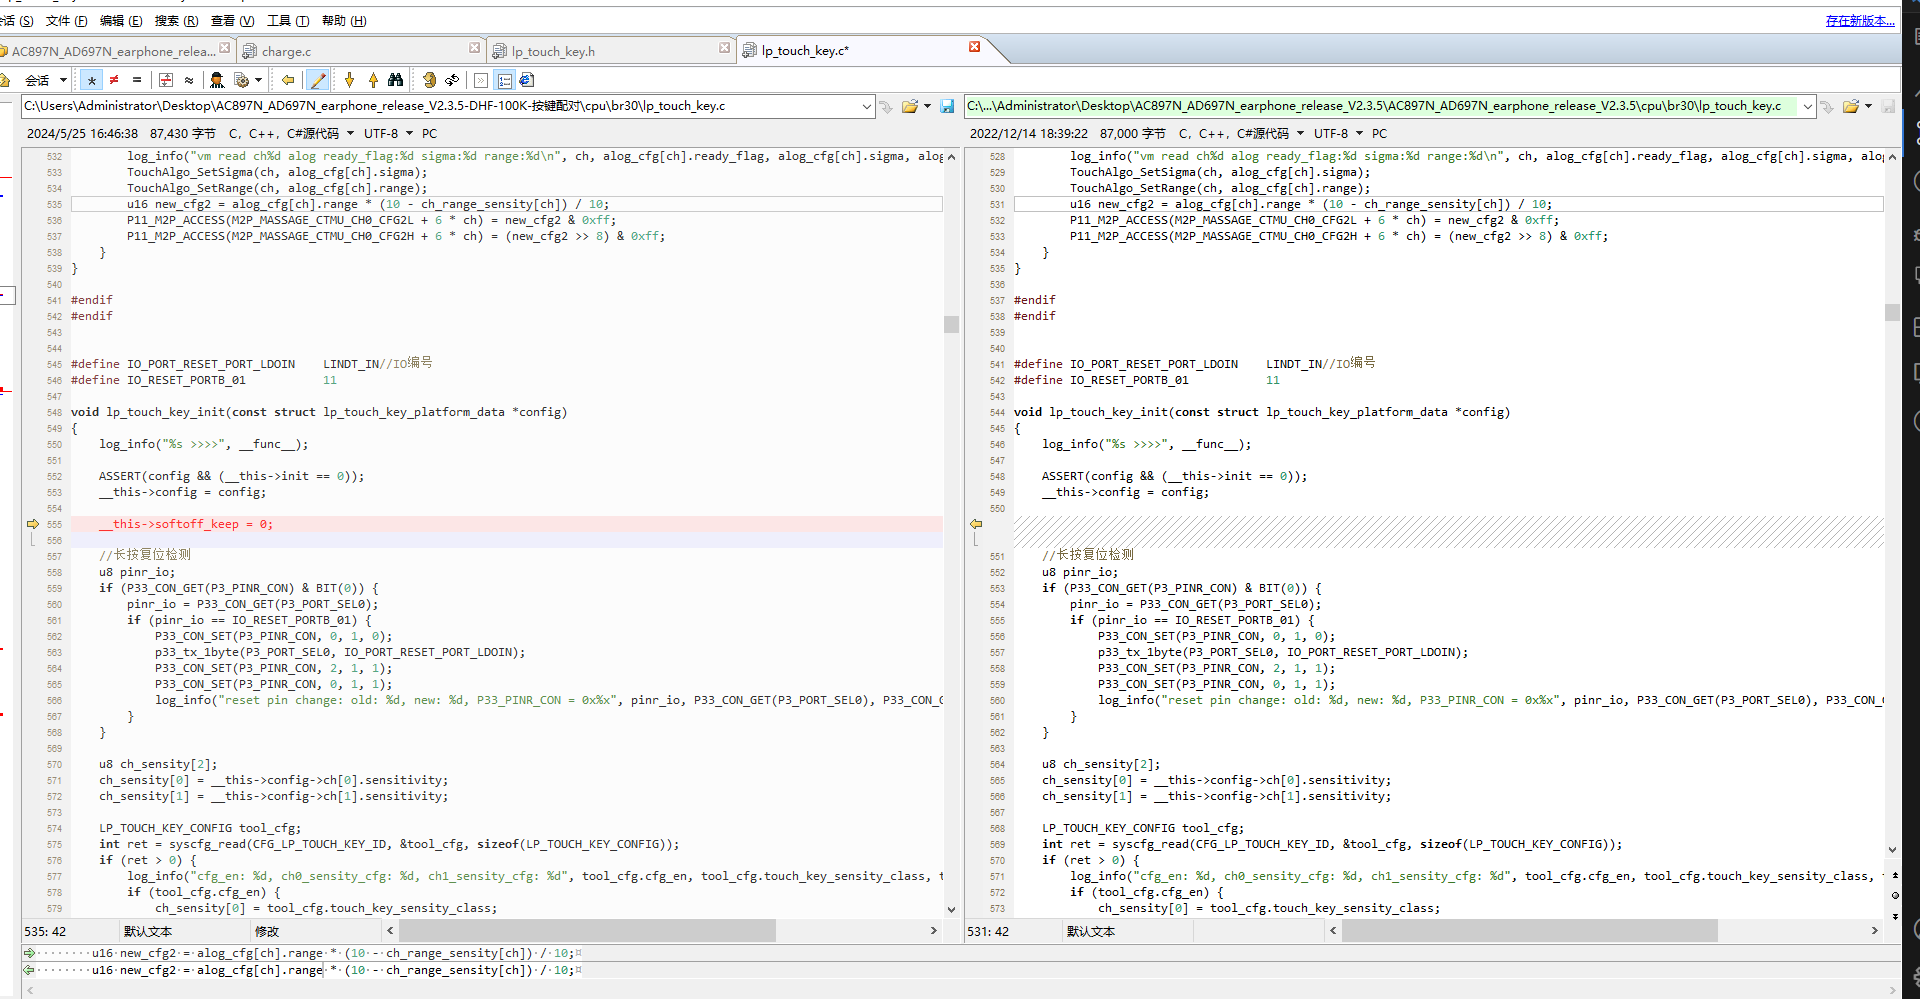Viewport: 1920px width, 999px height.
Task: Toggle the text details pane icon
Action: [504, 80]
